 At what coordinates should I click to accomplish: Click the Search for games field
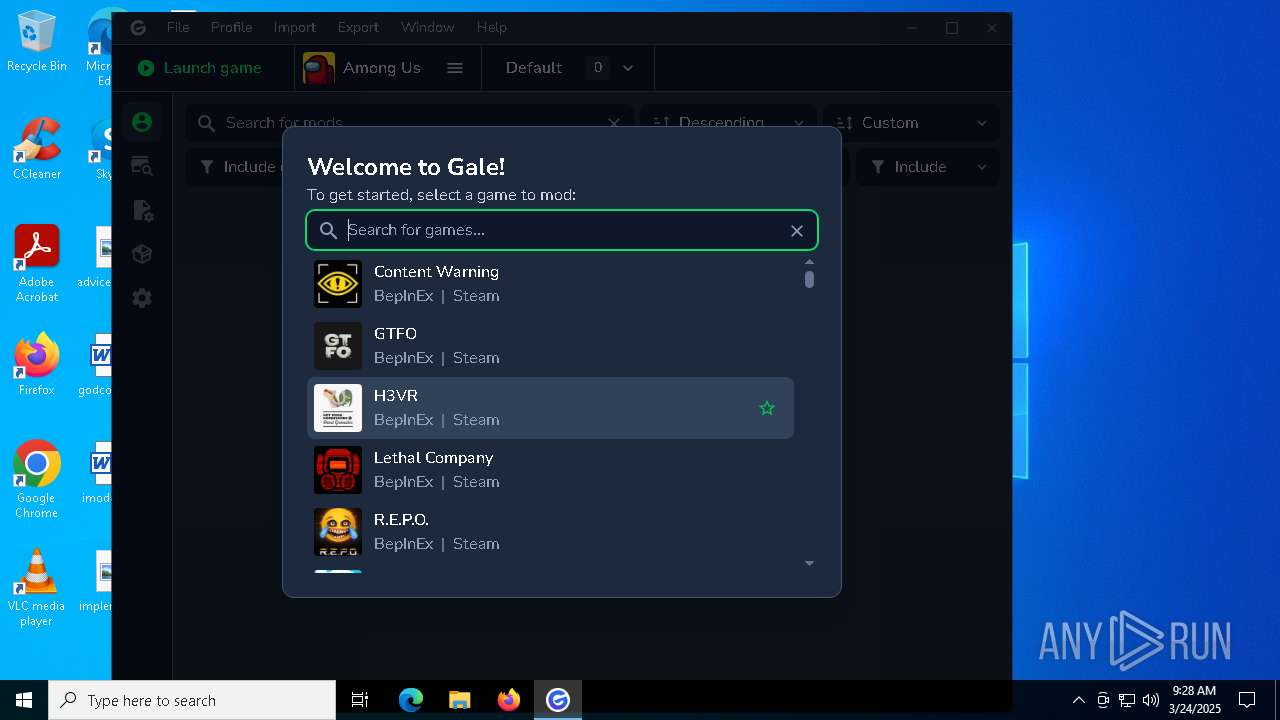(x=562, y=230)
